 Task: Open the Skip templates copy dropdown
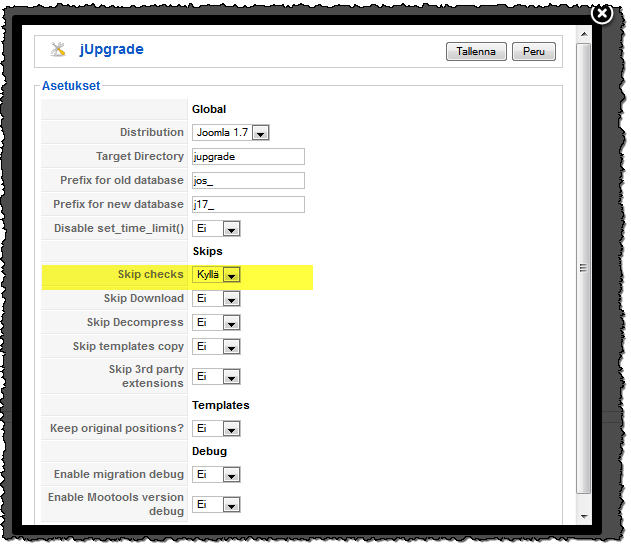click(216, 347)
